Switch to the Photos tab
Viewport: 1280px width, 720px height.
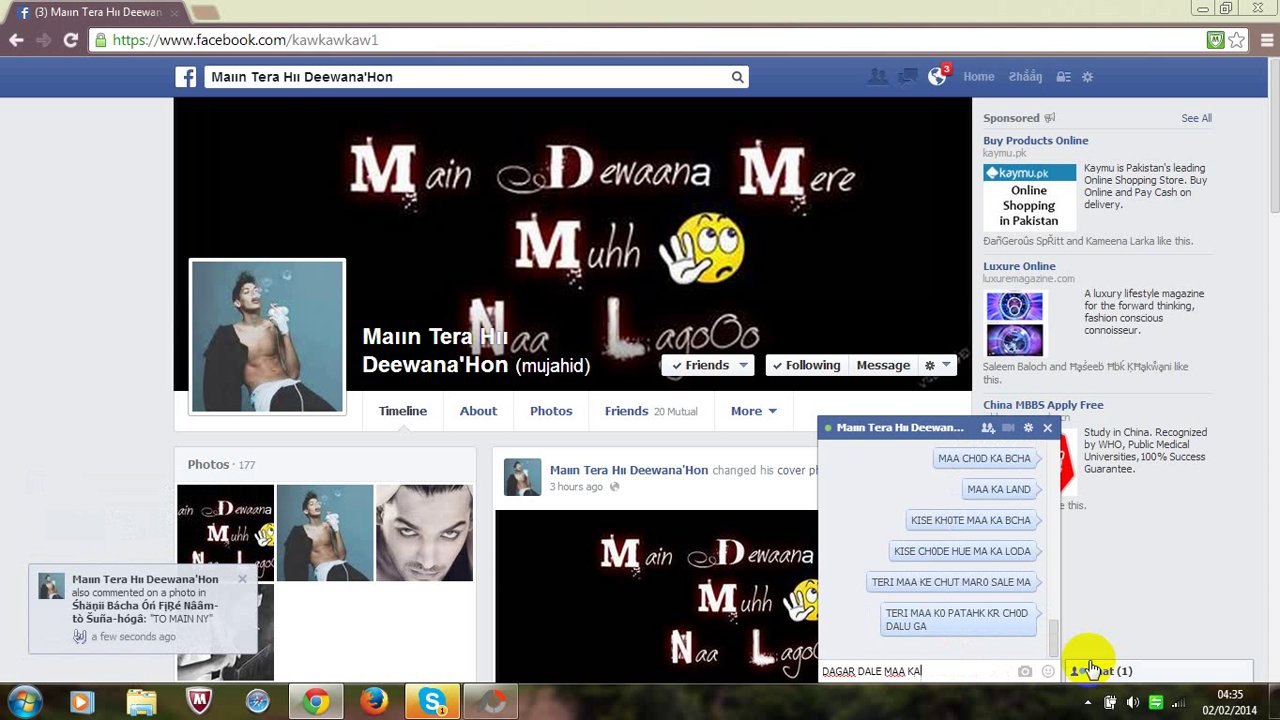[x=551, y=411]
